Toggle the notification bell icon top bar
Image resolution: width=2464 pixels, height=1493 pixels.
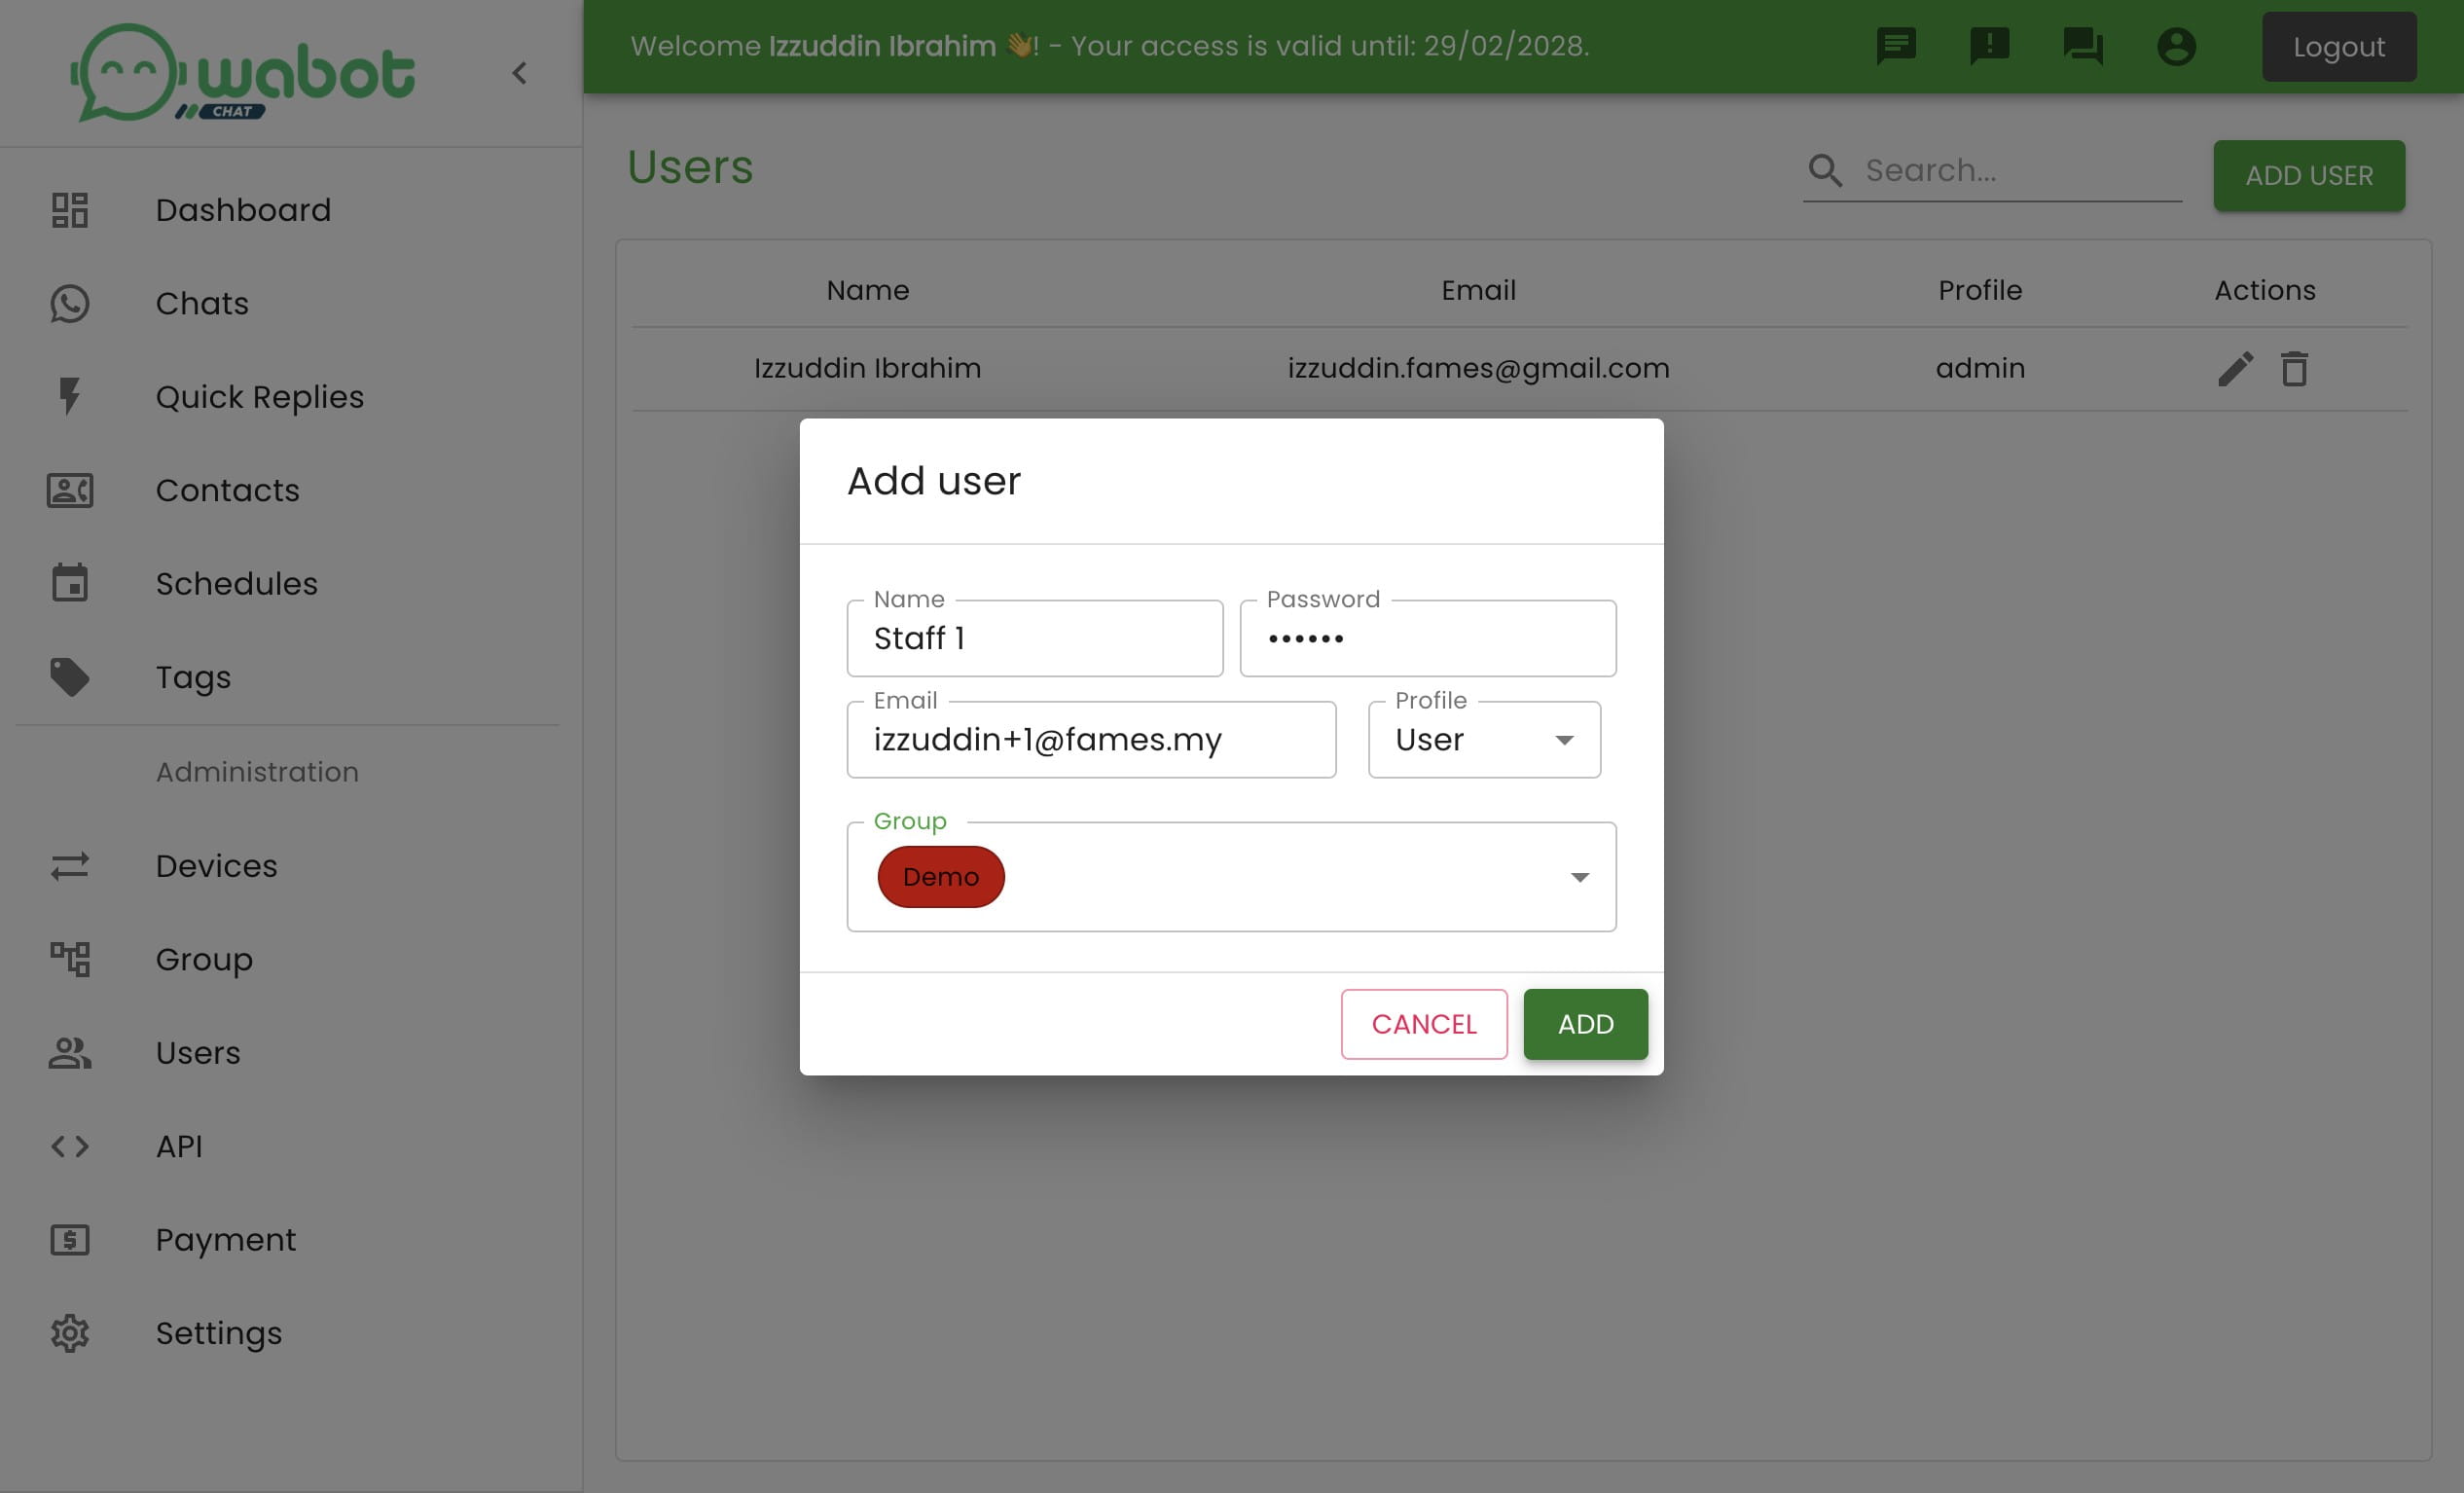[1989, 46]
